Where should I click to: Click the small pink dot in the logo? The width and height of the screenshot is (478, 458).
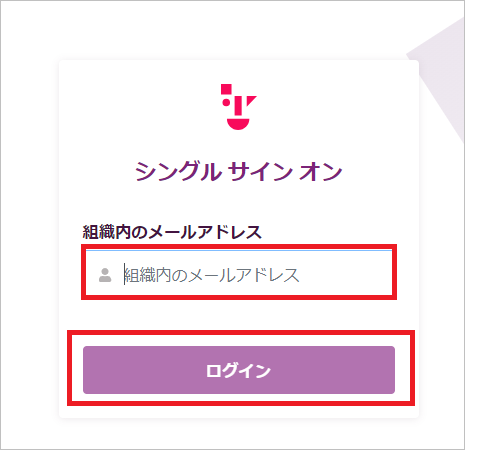click(x=226, y=102)
